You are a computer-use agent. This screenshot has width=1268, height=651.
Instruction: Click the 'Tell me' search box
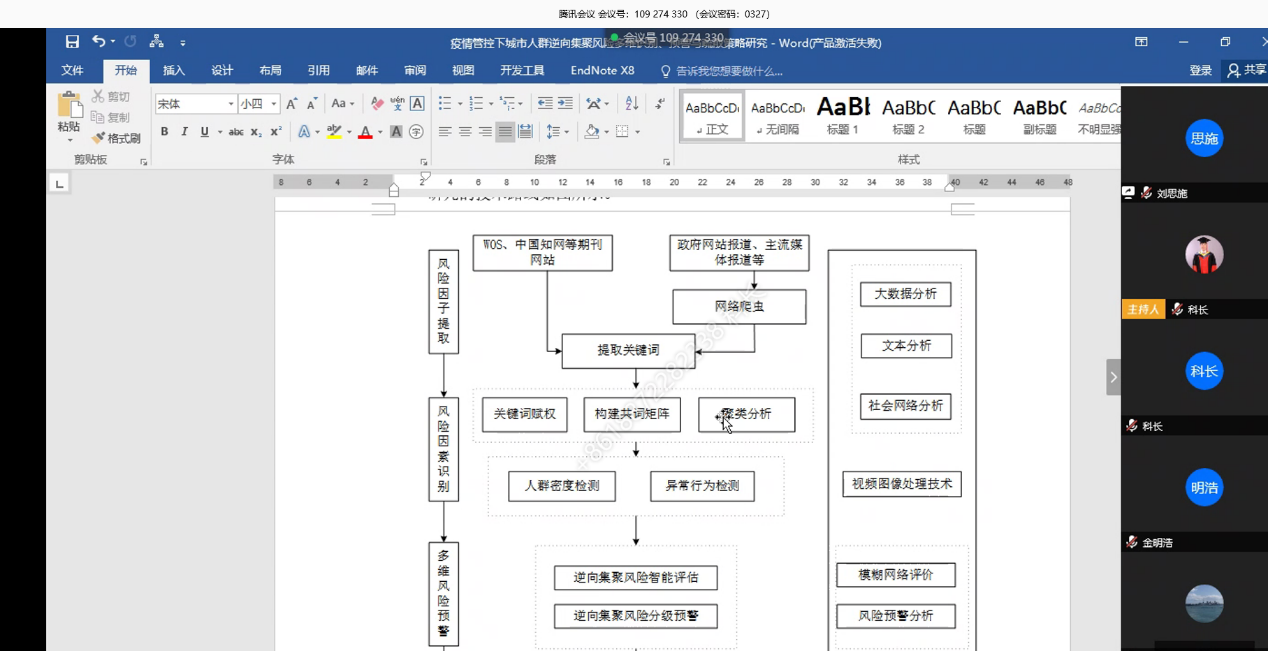[729, 71]
